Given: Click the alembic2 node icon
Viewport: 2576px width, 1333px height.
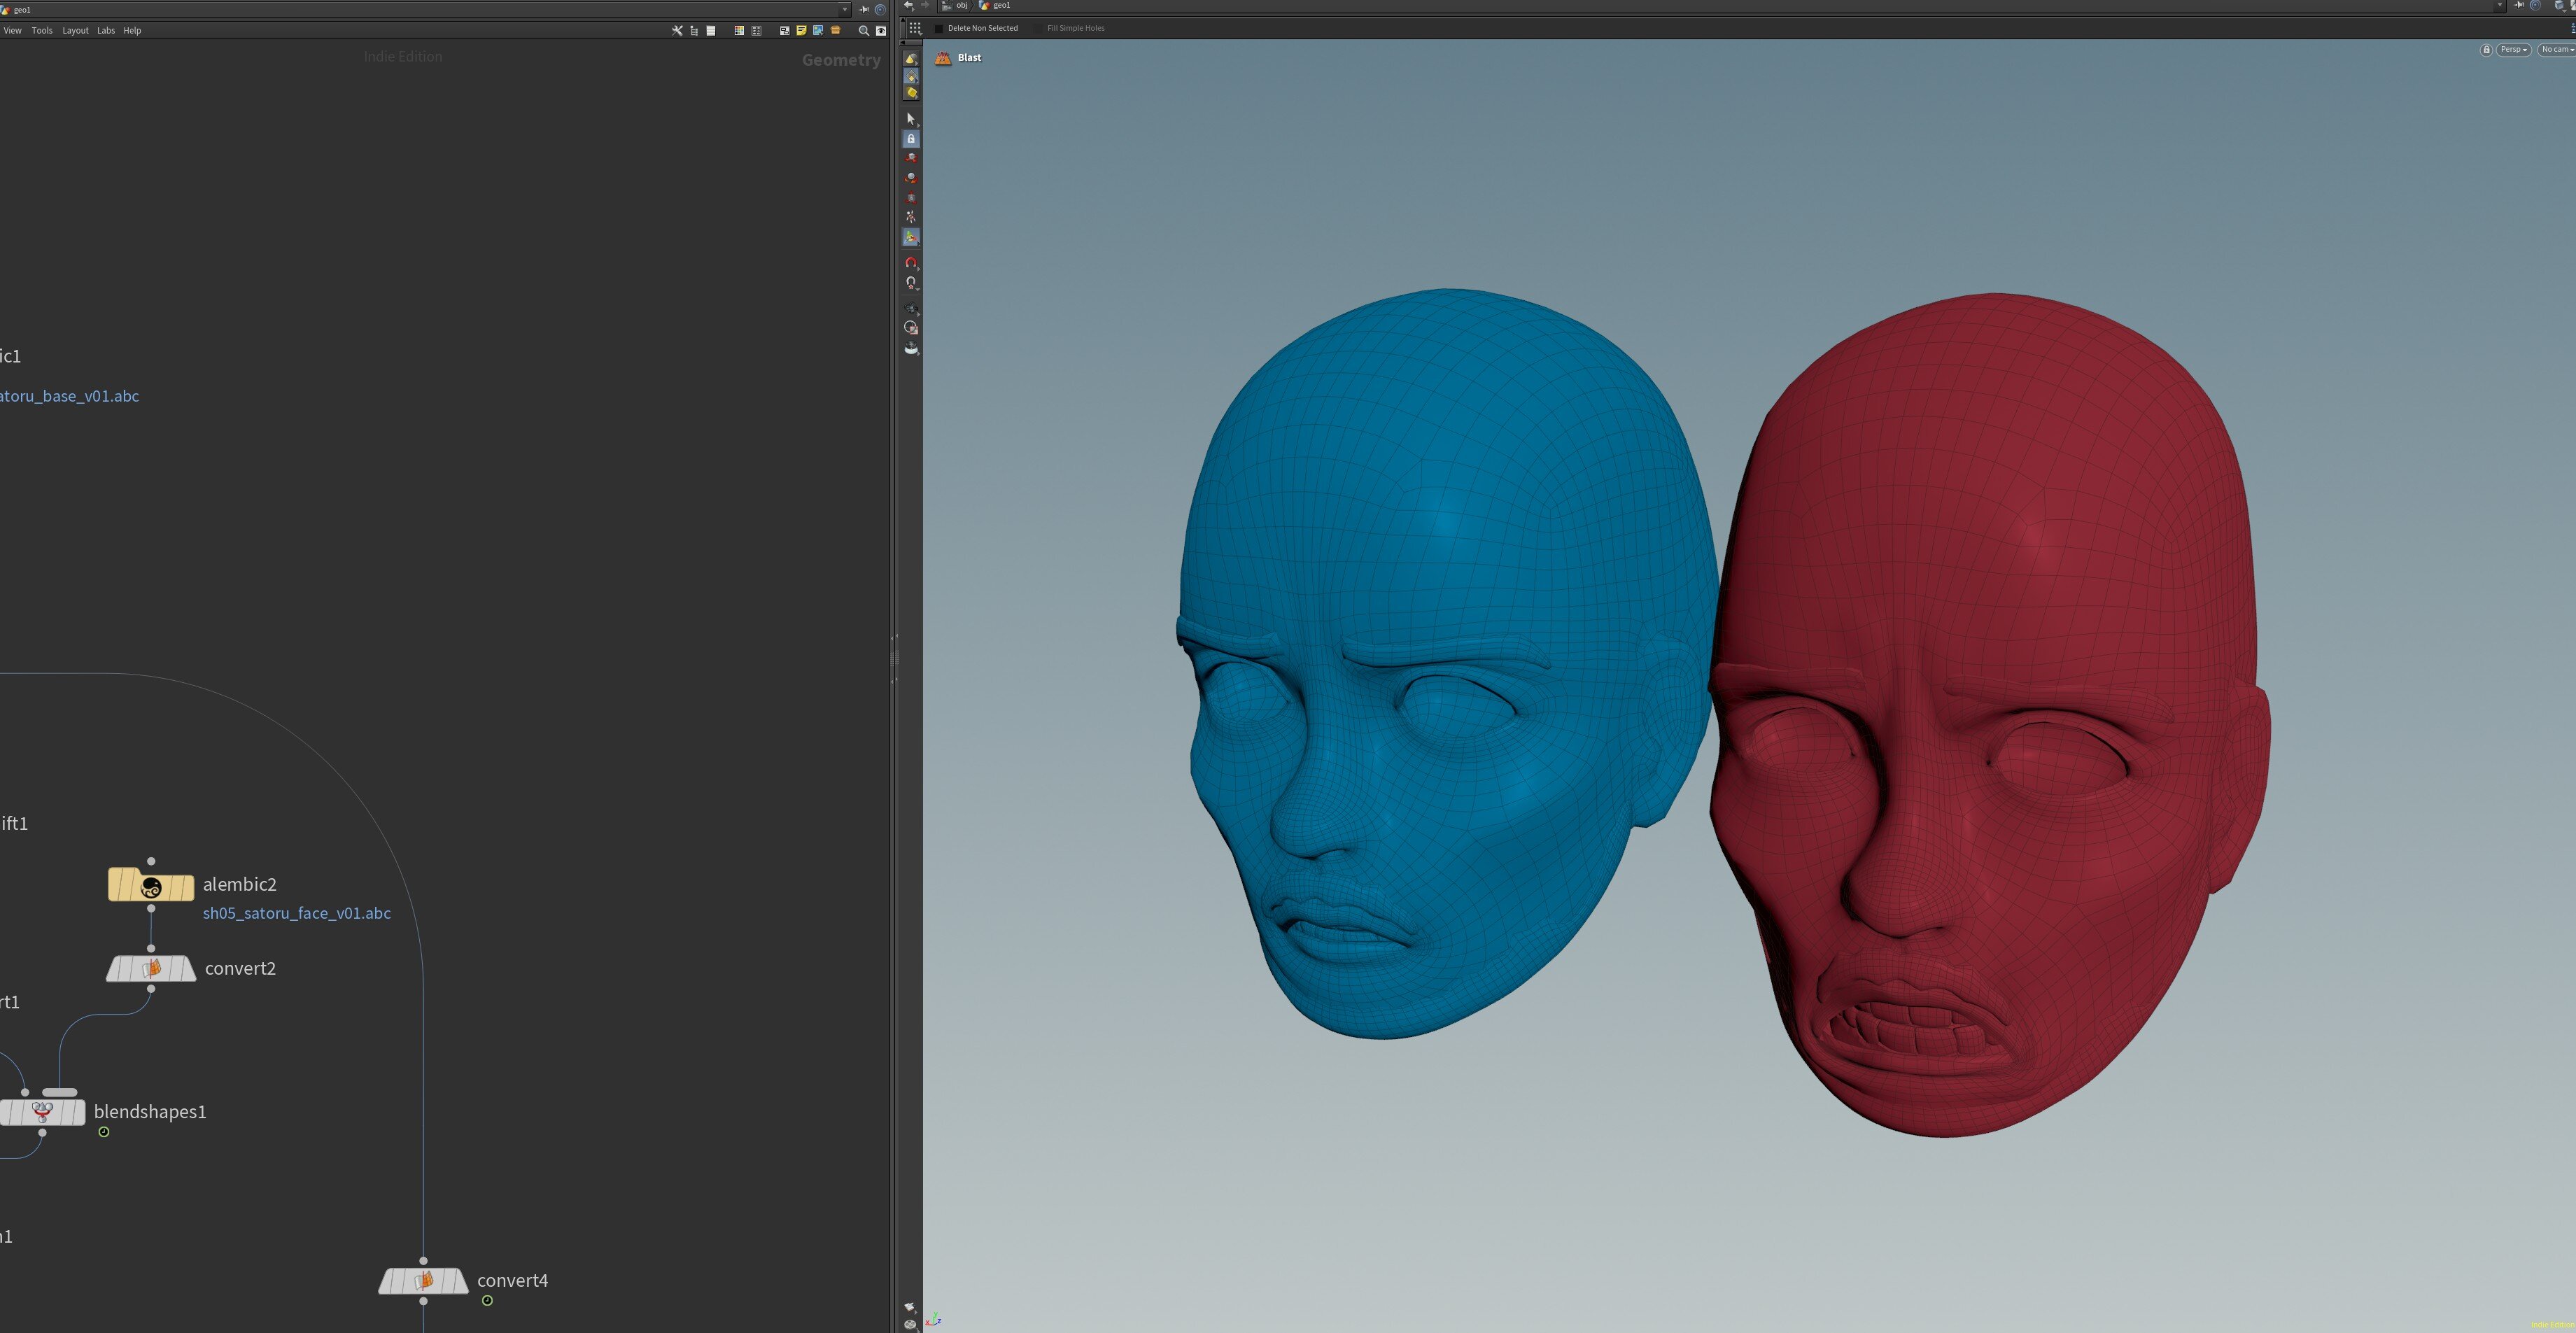Looking at the screenshot, I should (x=151, y=886).
